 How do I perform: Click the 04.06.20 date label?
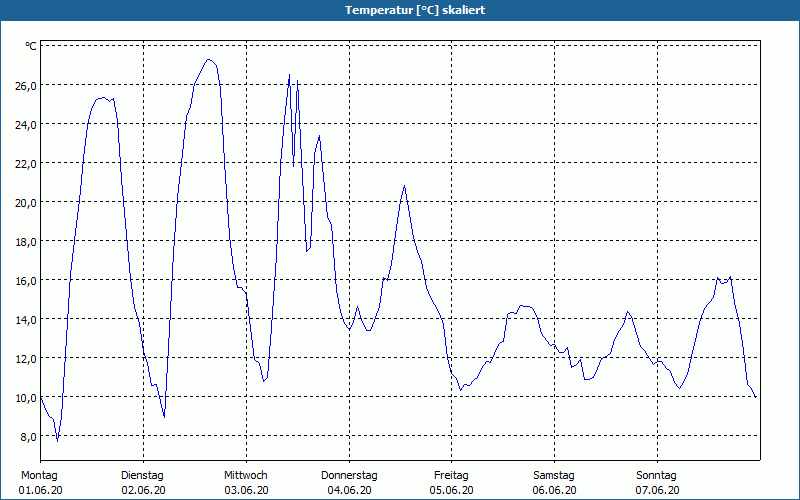coord(349,490)
